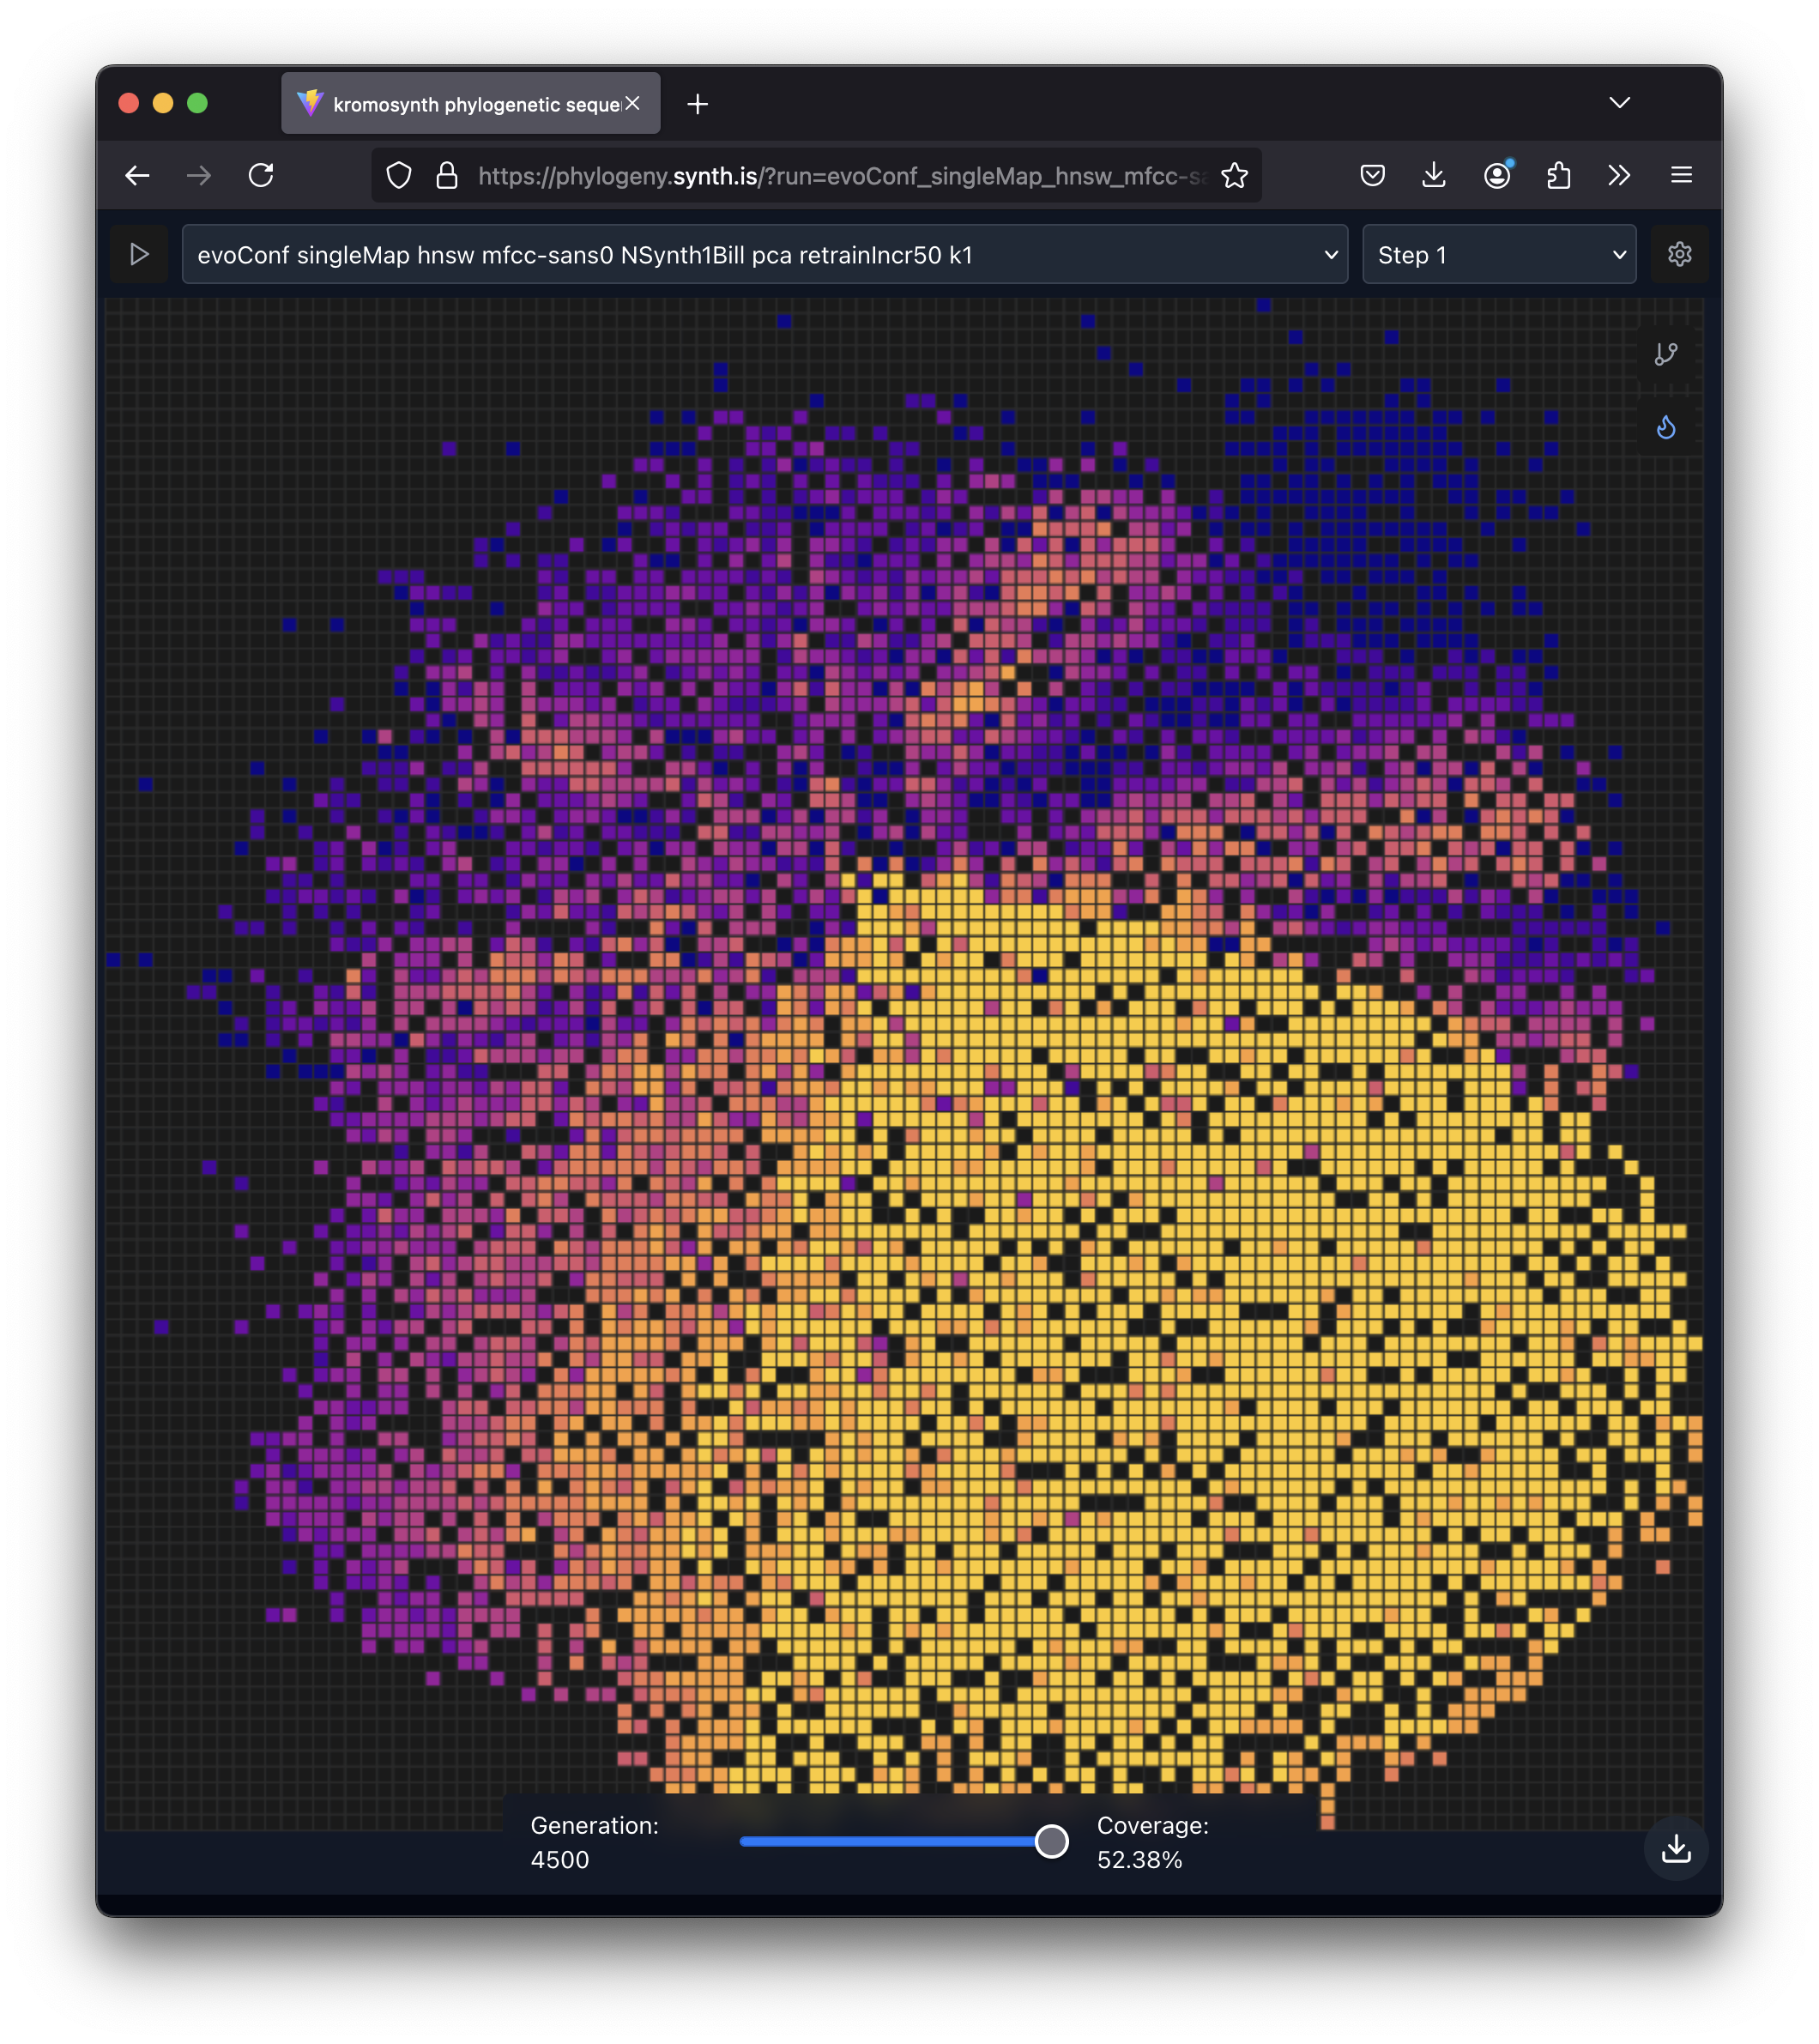Screen dimensions: 1819x2044
Task: Open the tracking protection shield icon
Action: tap(399, 175)
